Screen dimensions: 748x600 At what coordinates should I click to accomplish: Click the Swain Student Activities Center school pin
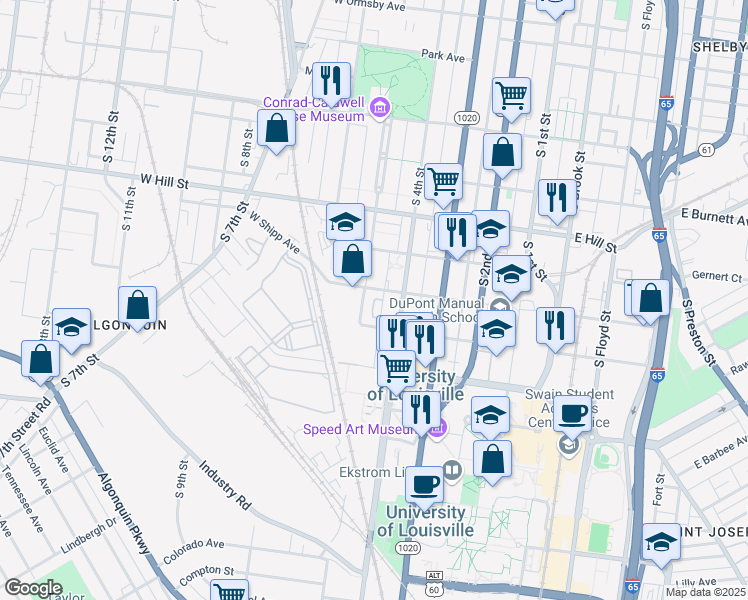(x=569, y=446)
